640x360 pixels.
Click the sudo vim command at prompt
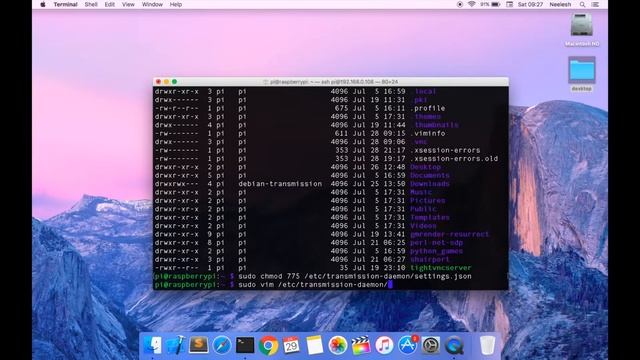tap(313, 285)
